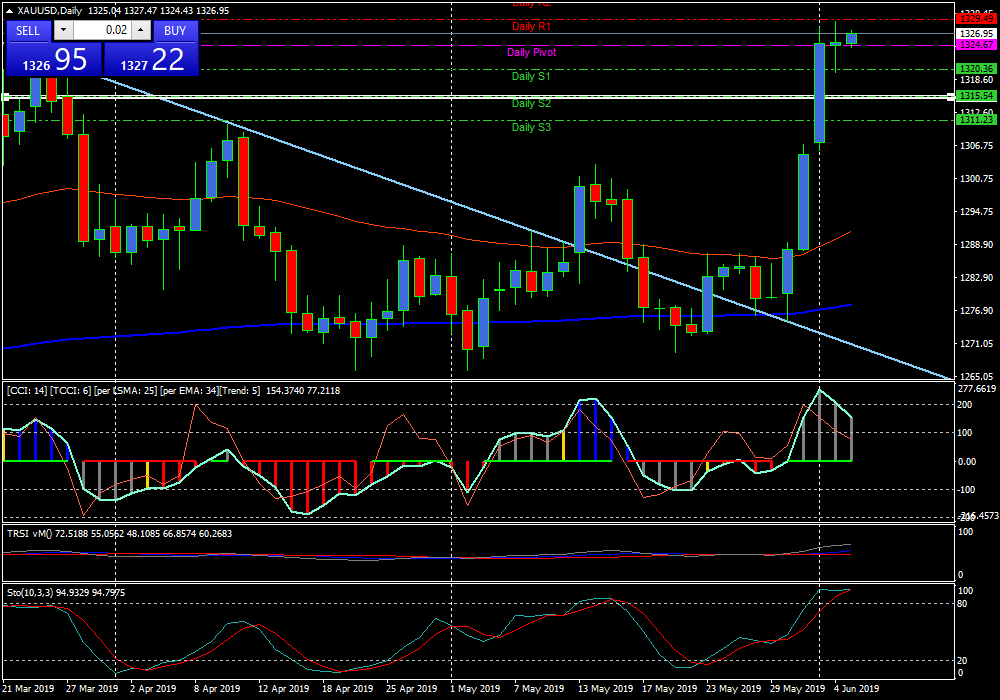Click the red 1329.49 price tag
This screenshot has width=1000, height=700.
(974, 19)
